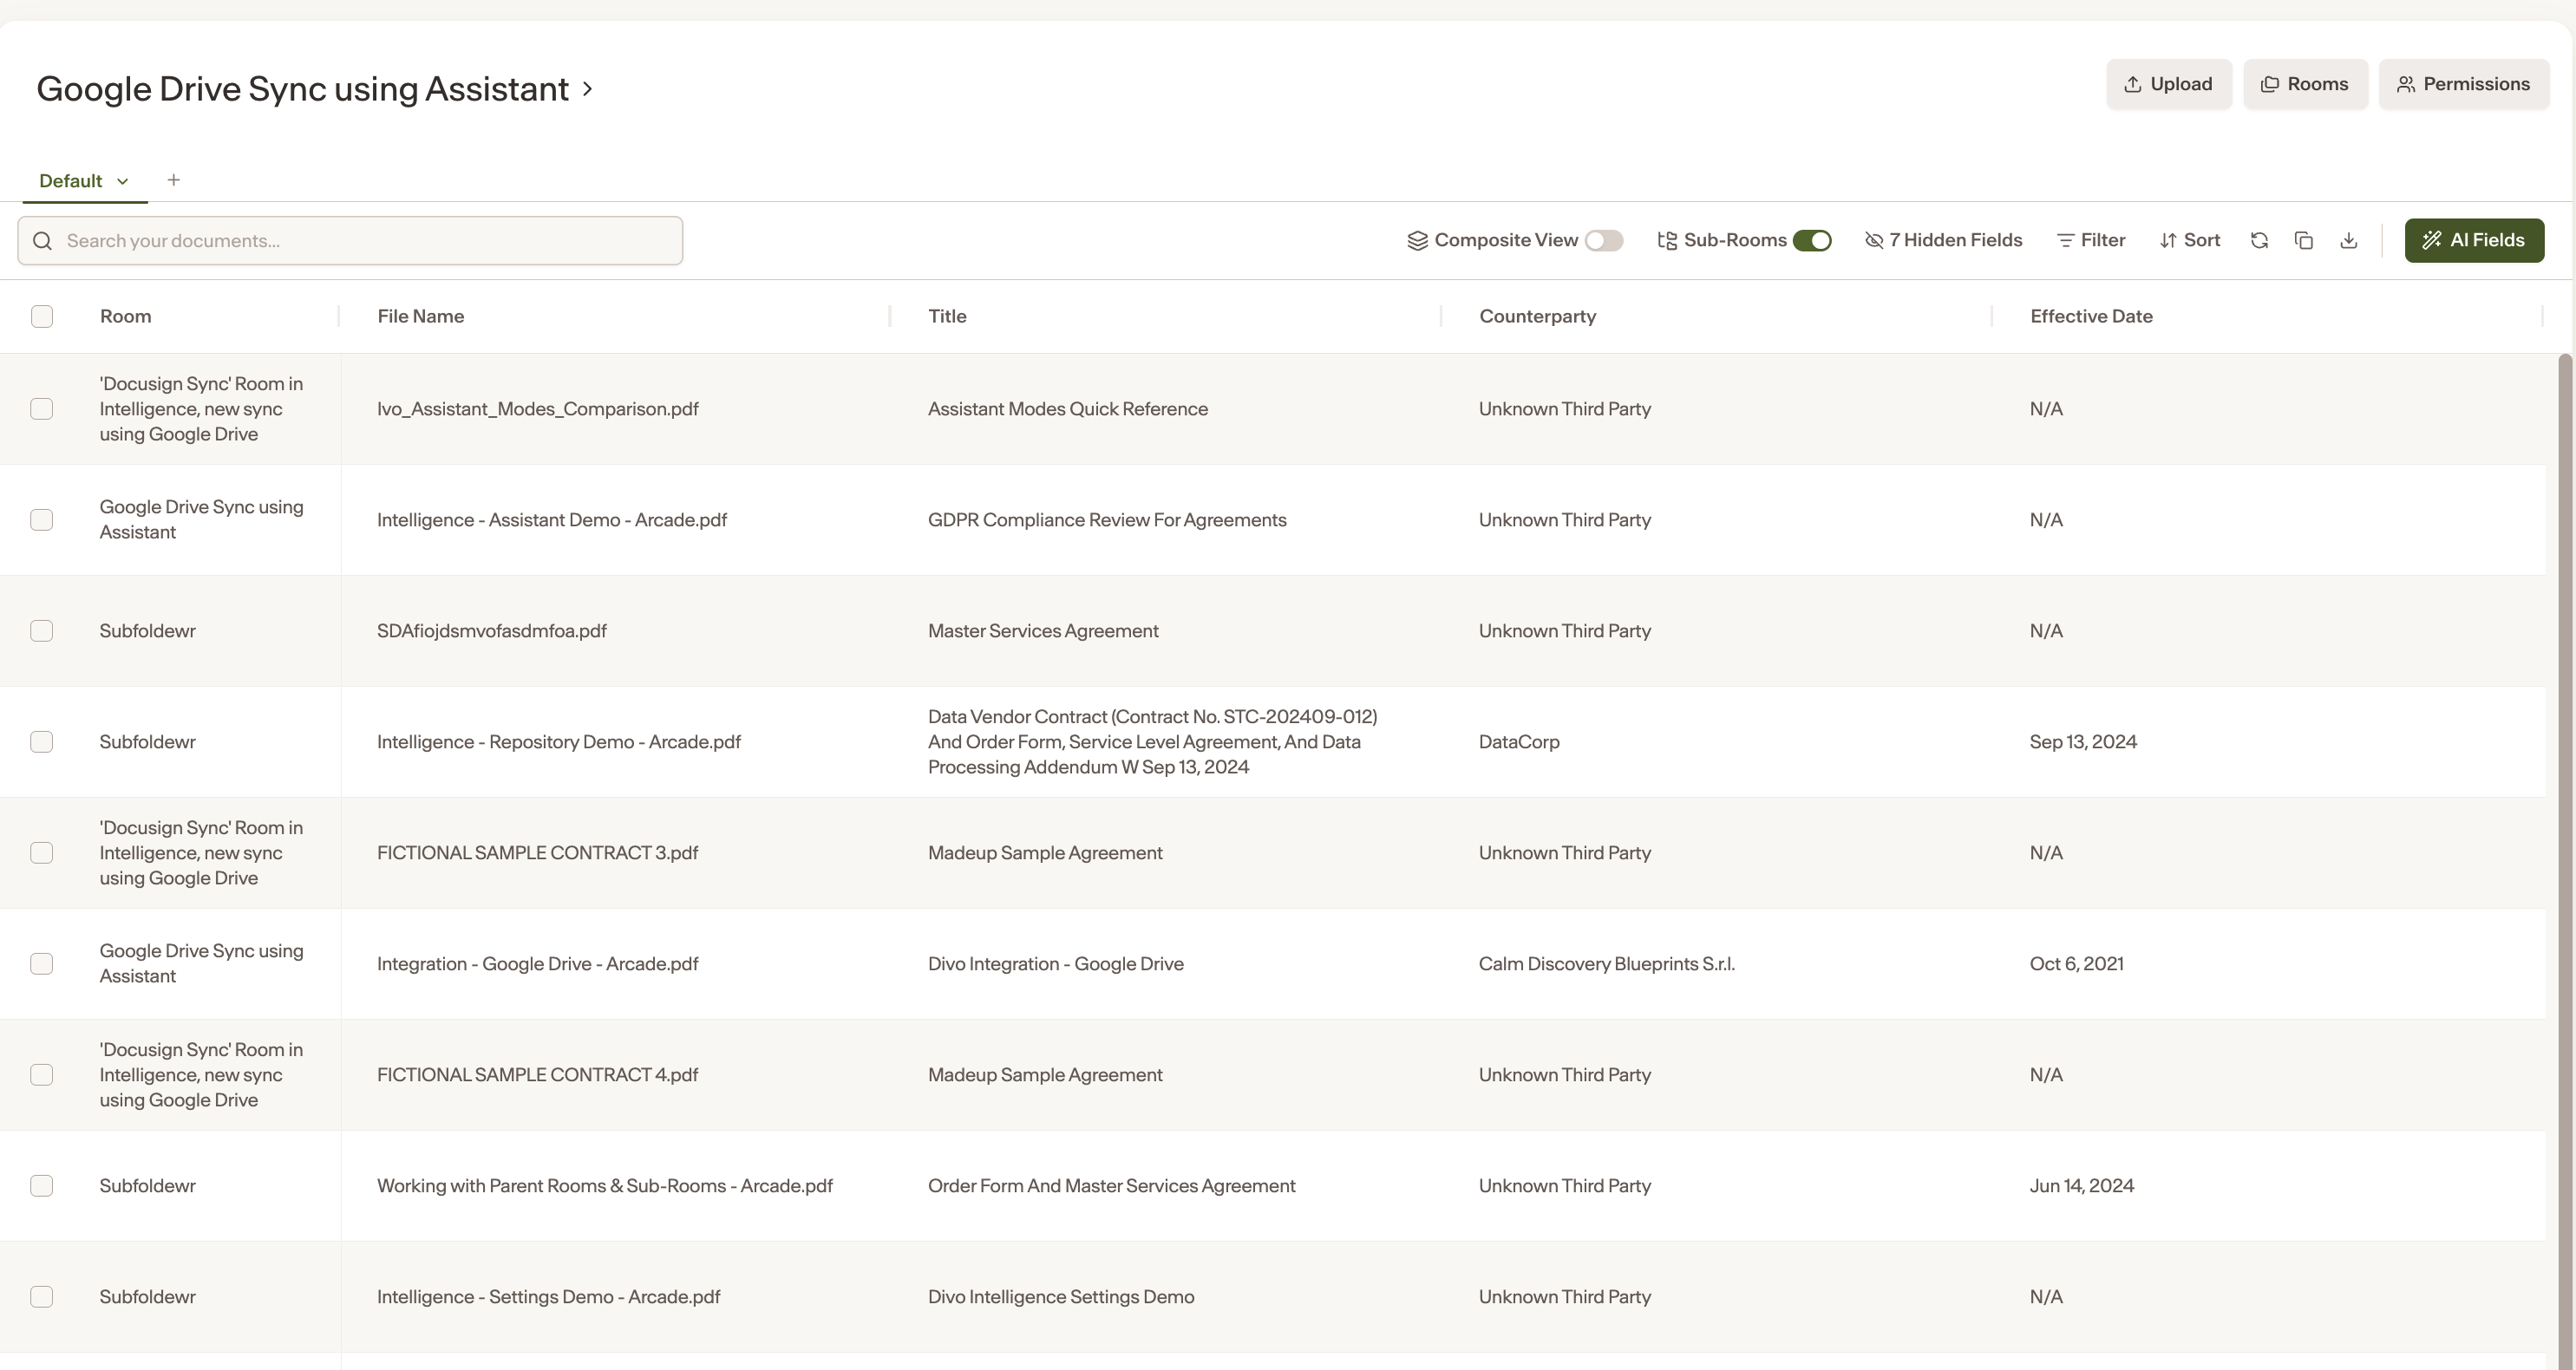Click the Room column header
Screen dimensions: 2576x1370
click(126, 316)
